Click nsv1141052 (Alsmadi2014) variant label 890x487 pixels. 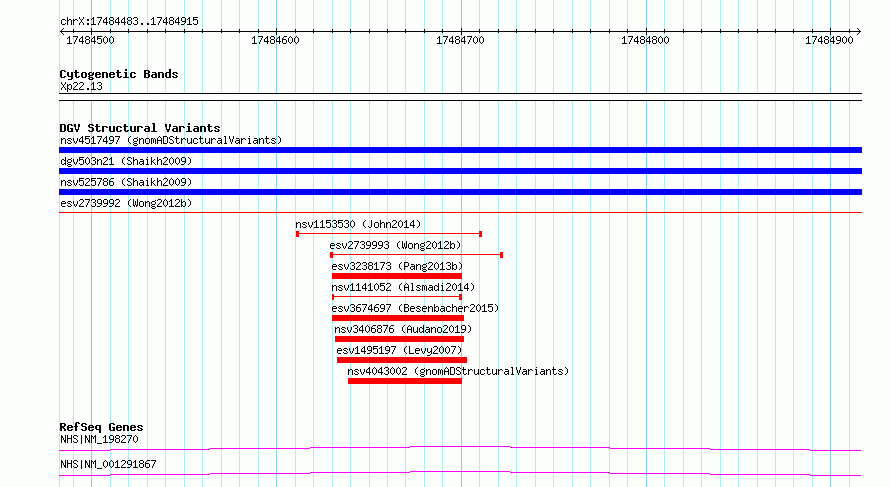[403, 287]
